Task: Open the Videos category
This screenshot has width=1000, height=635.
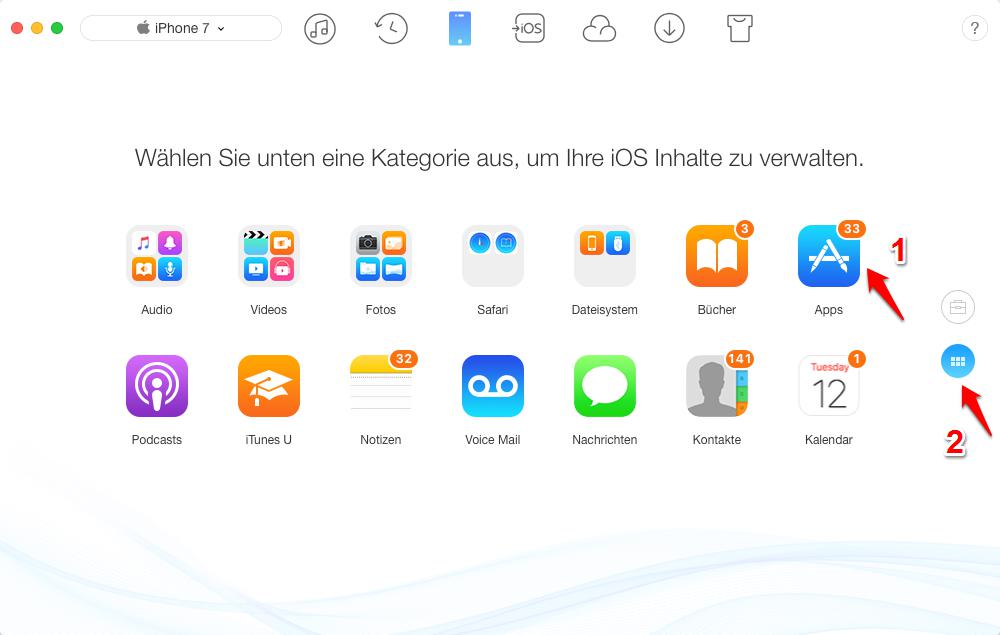Action: [x=268, y=256]
